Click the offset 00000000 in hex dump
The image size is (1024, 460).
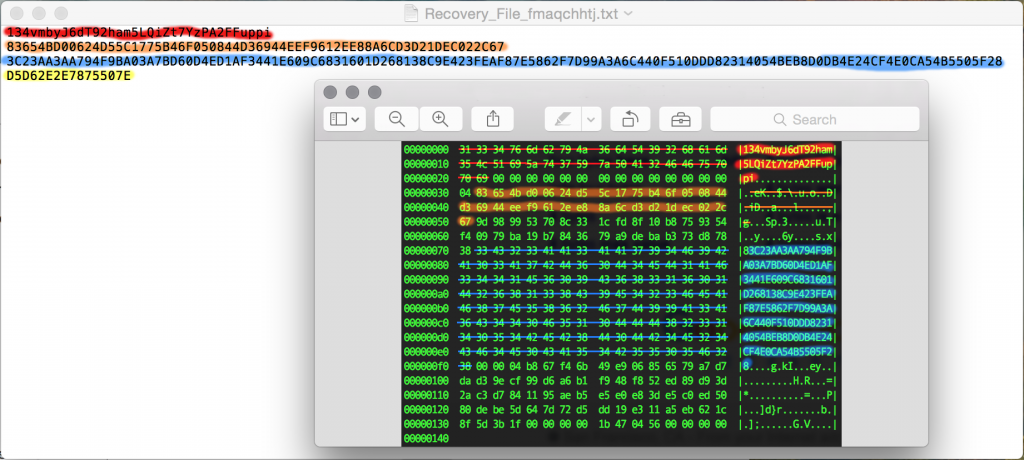426,149
